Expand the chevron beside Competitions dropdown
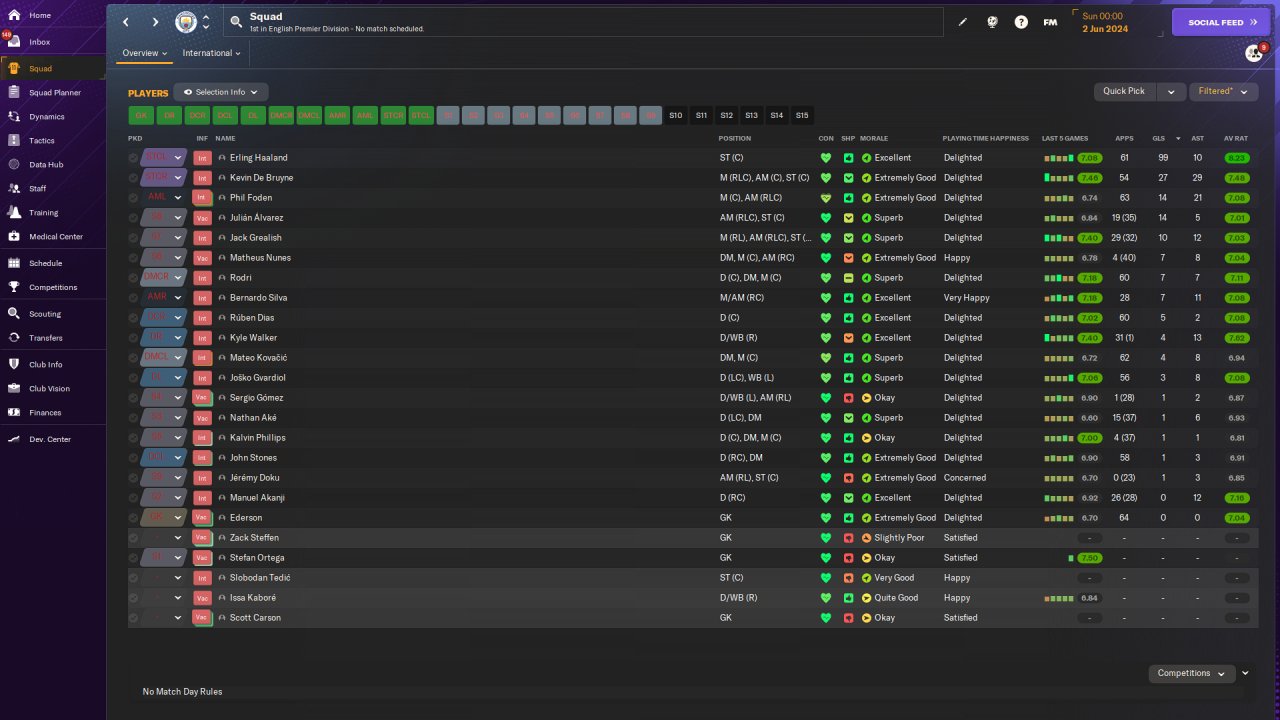 [1245, 673]
